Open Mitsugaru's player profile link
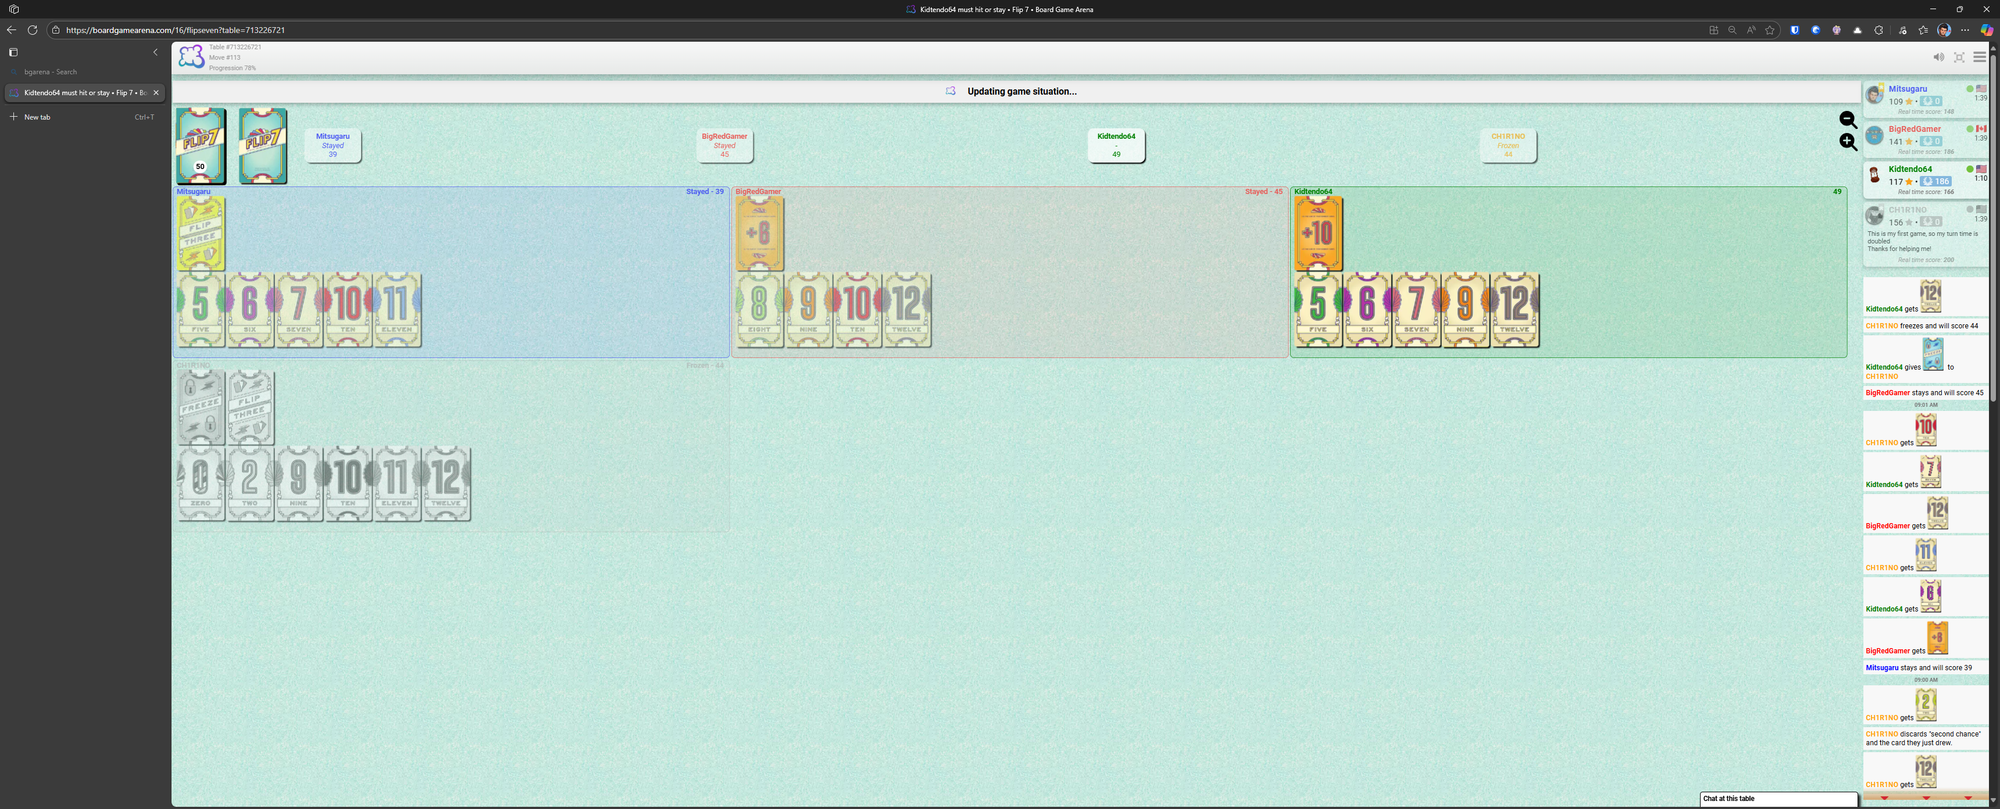 [1907, 89]
